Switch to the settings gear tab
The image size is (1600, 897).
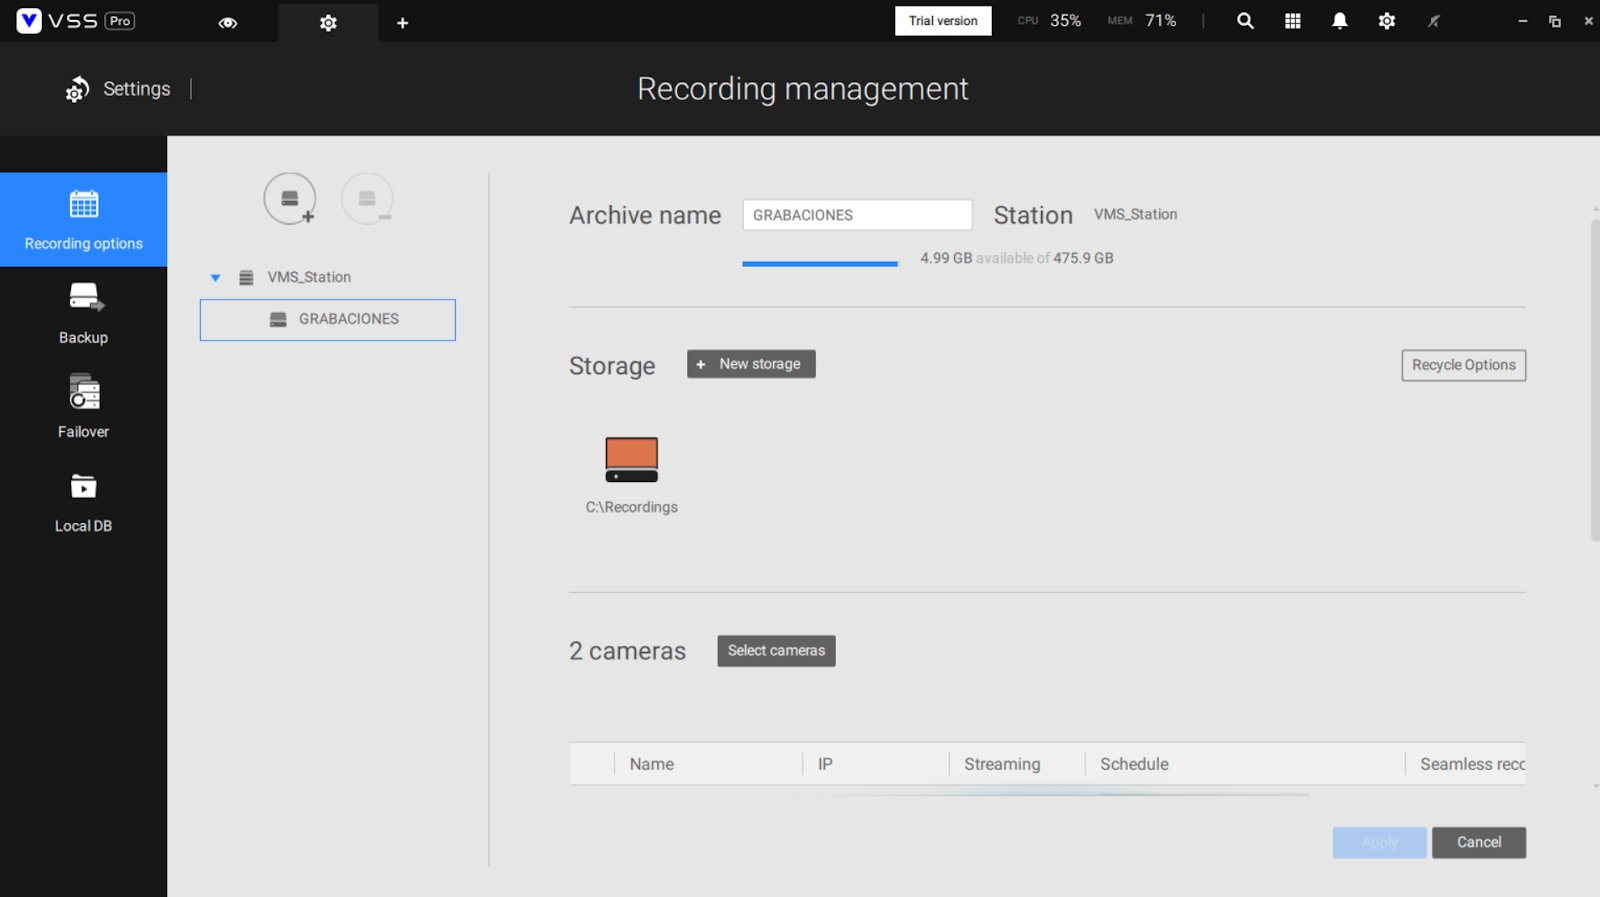[328, 23]
